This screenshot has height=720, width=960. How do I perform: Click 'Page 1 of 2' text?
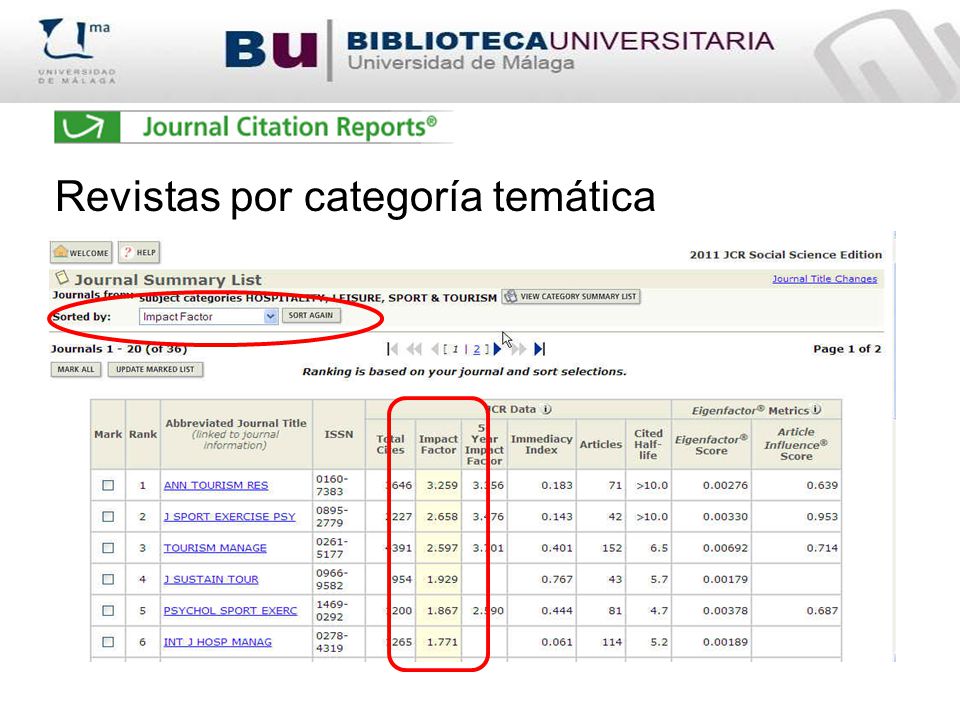847,348
